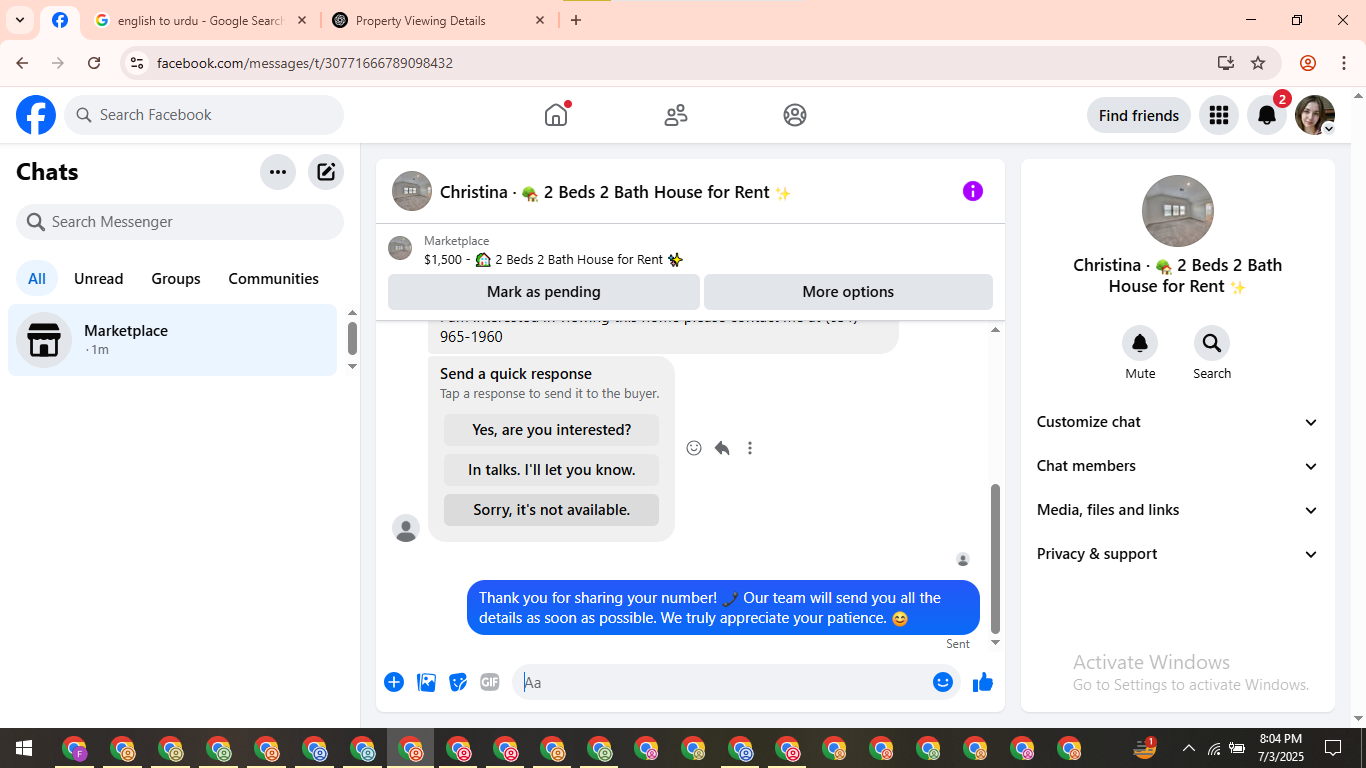
Task: Search in conversation magnifier icon
Action: (x=1212, y=344)
